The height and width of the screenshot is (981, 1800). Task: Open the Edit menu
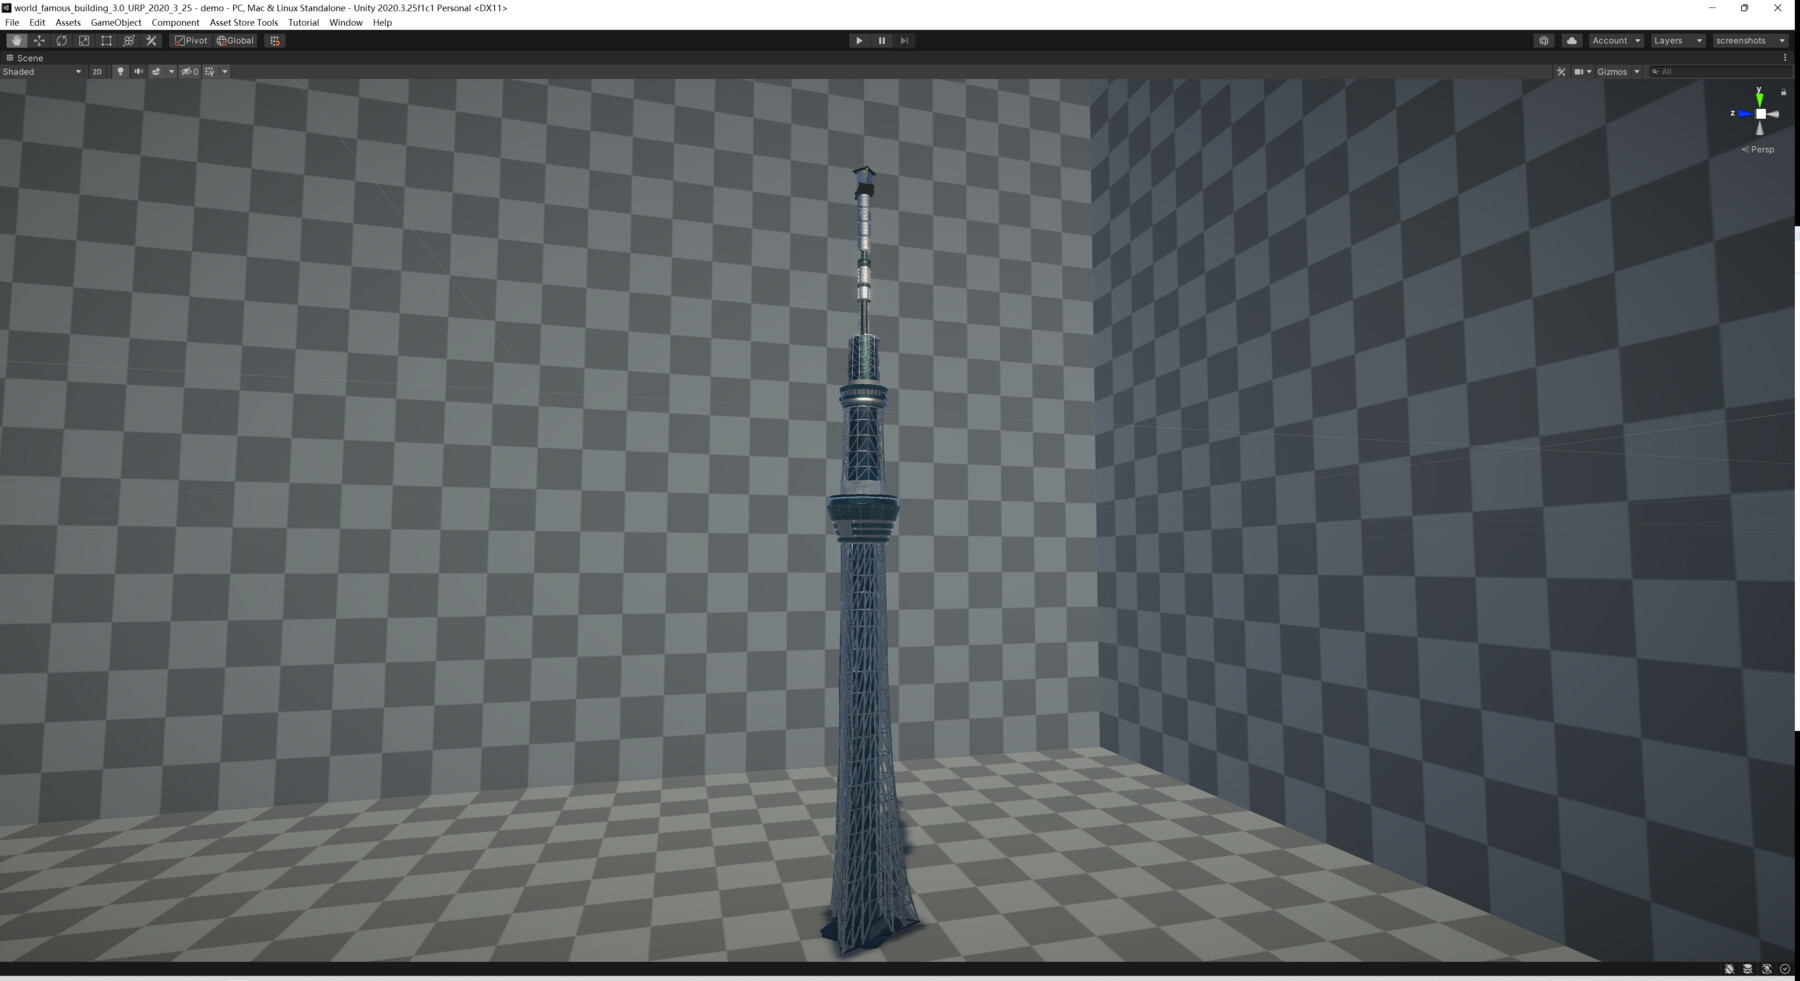point(37,22)
